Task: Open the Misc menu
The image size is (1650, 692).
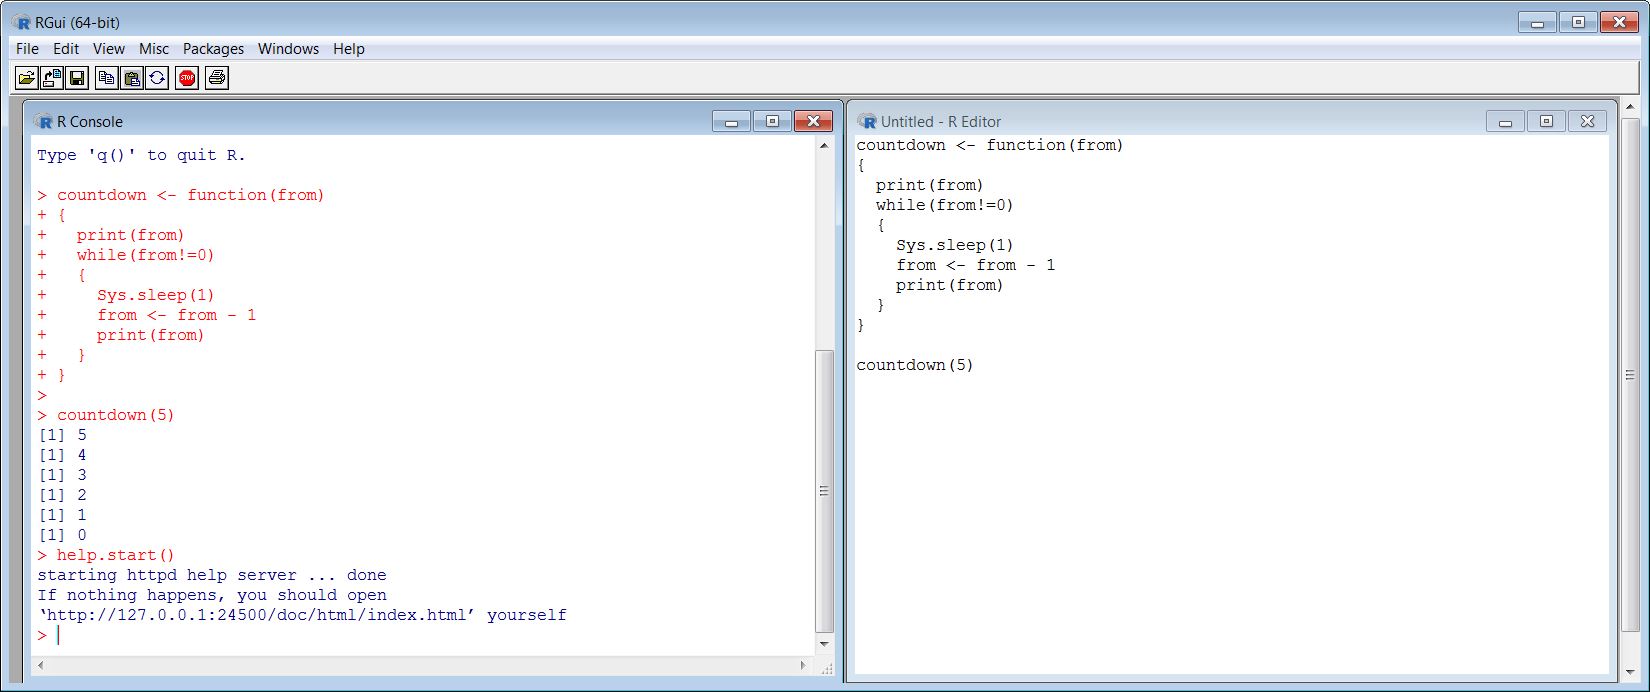Action: pyautogui.click(x=154, y=49)
